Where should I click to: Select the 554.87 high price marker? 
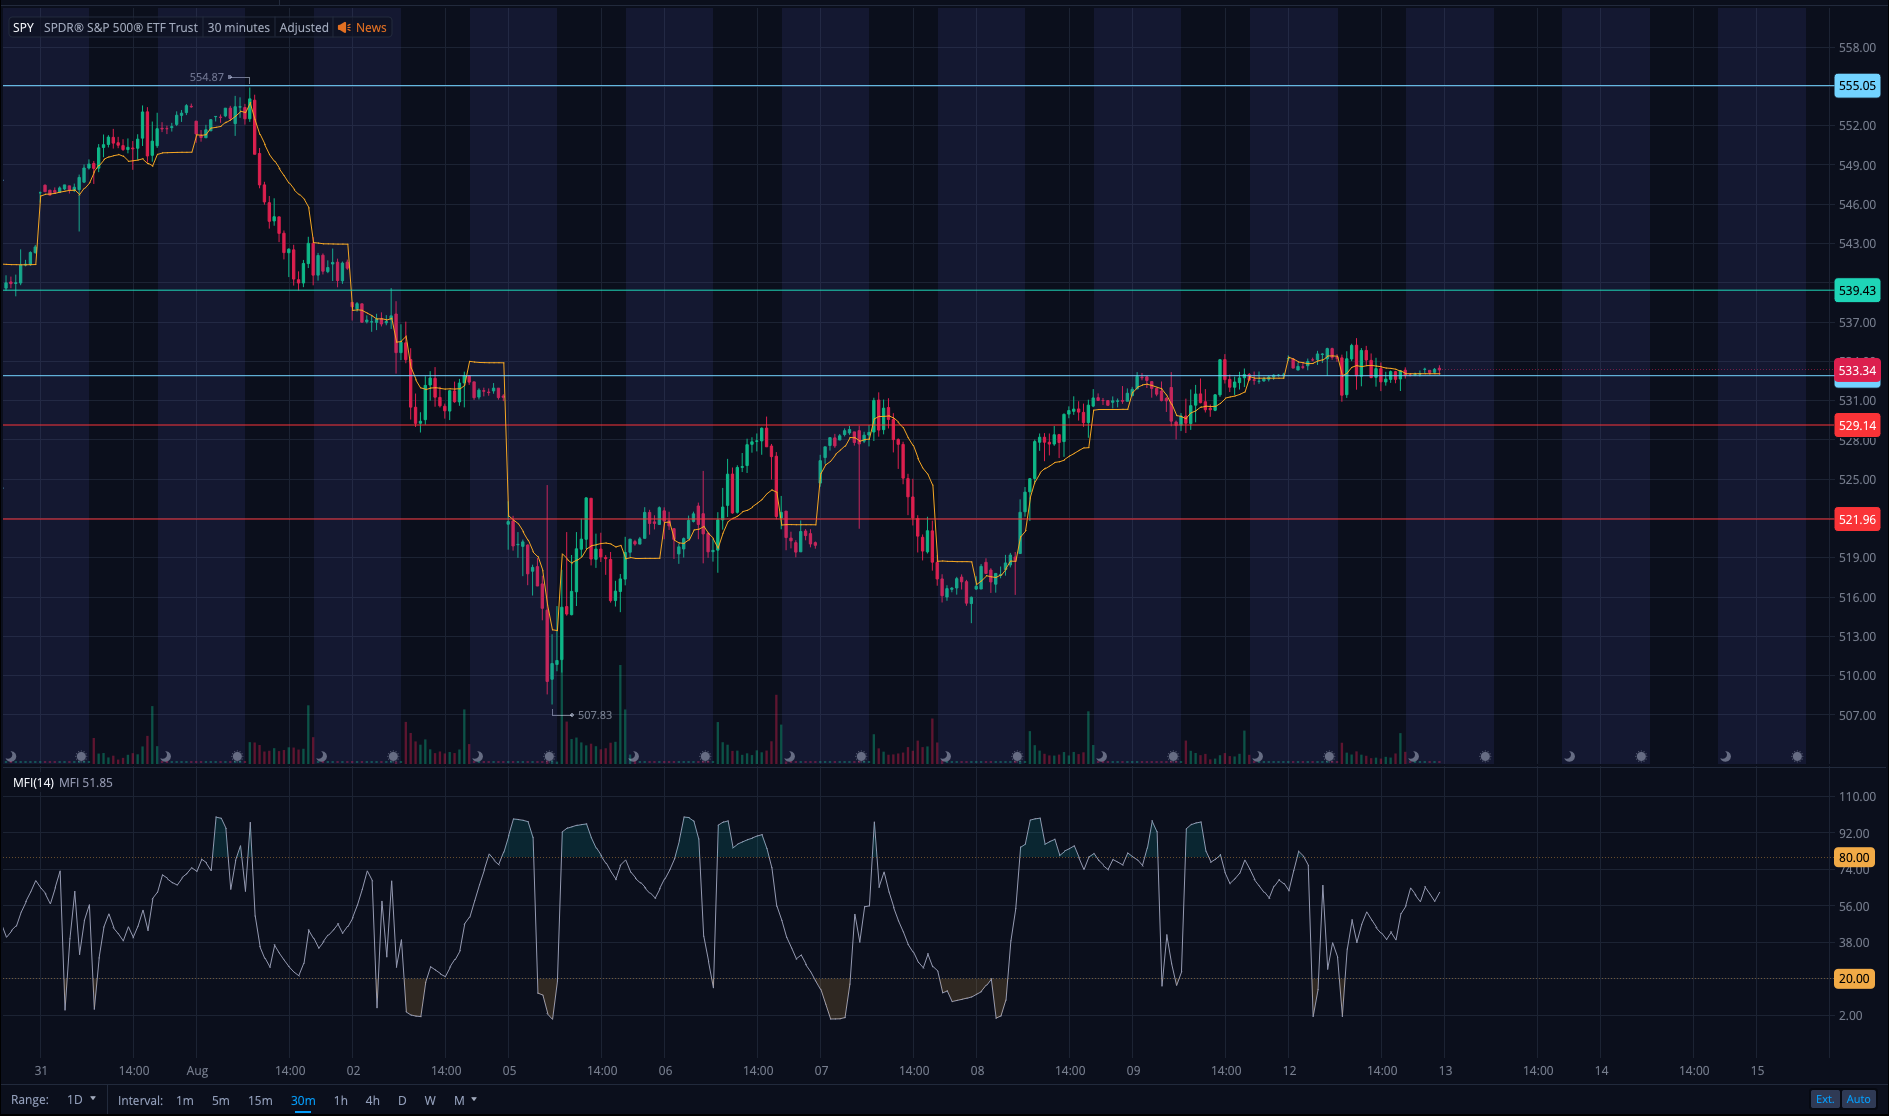207,77
